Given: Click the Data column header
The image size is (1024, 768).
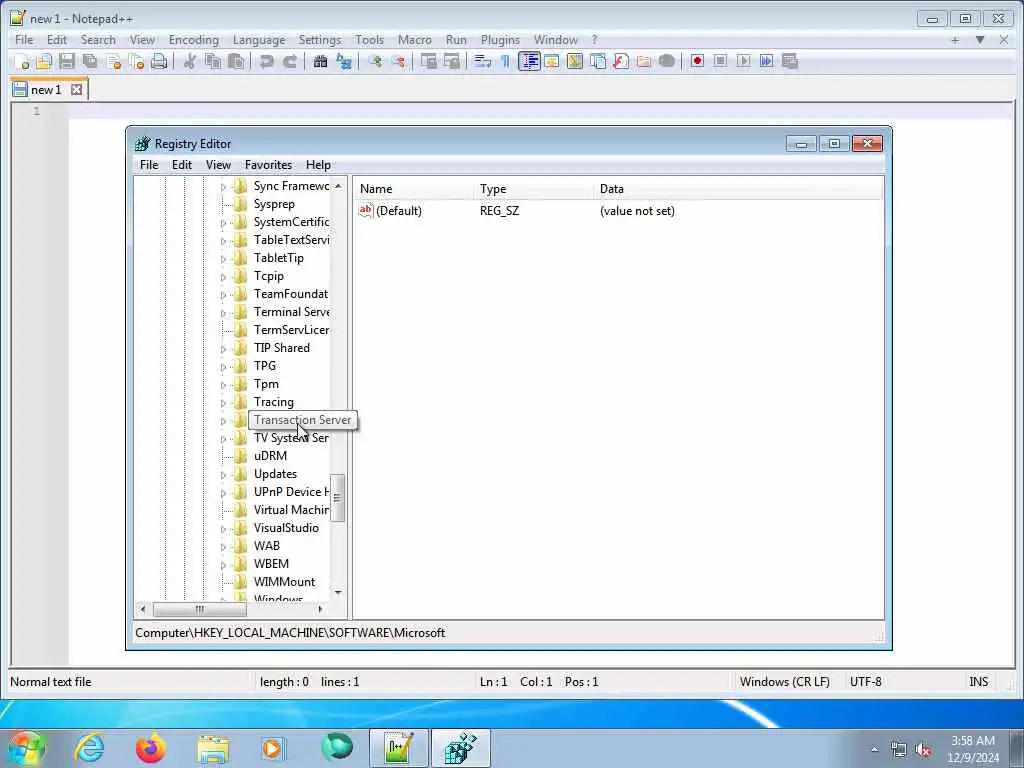Looking at the screenshot, I should [739, 189].
